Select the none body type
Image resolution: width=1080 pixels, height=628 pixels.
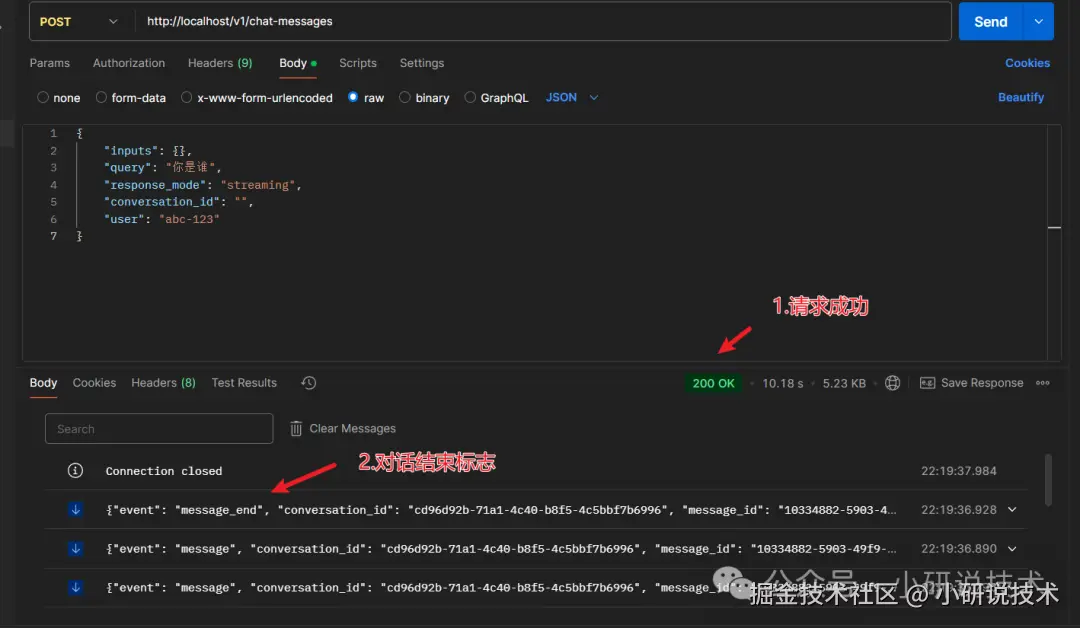tap(43, 97)
